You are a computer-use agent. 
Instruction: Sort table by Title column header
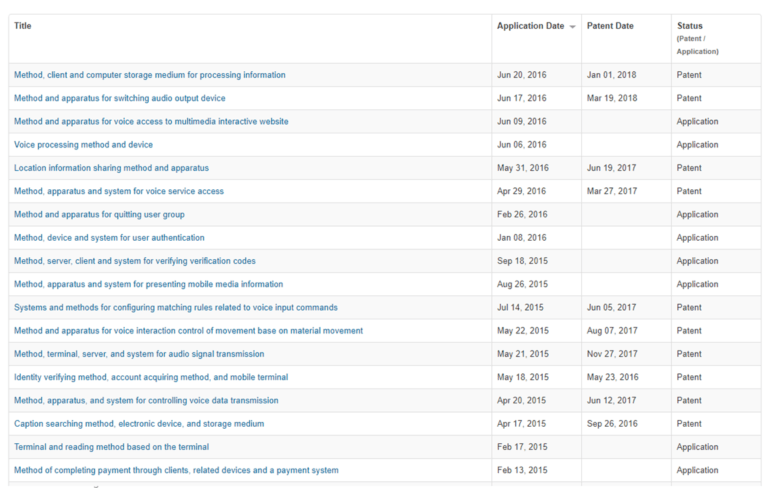[x=23, y=26]
